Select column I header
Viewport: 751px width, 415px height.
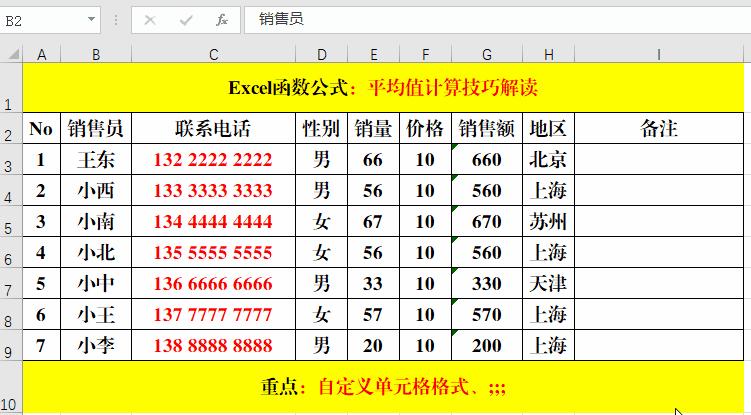coord(659,55)
